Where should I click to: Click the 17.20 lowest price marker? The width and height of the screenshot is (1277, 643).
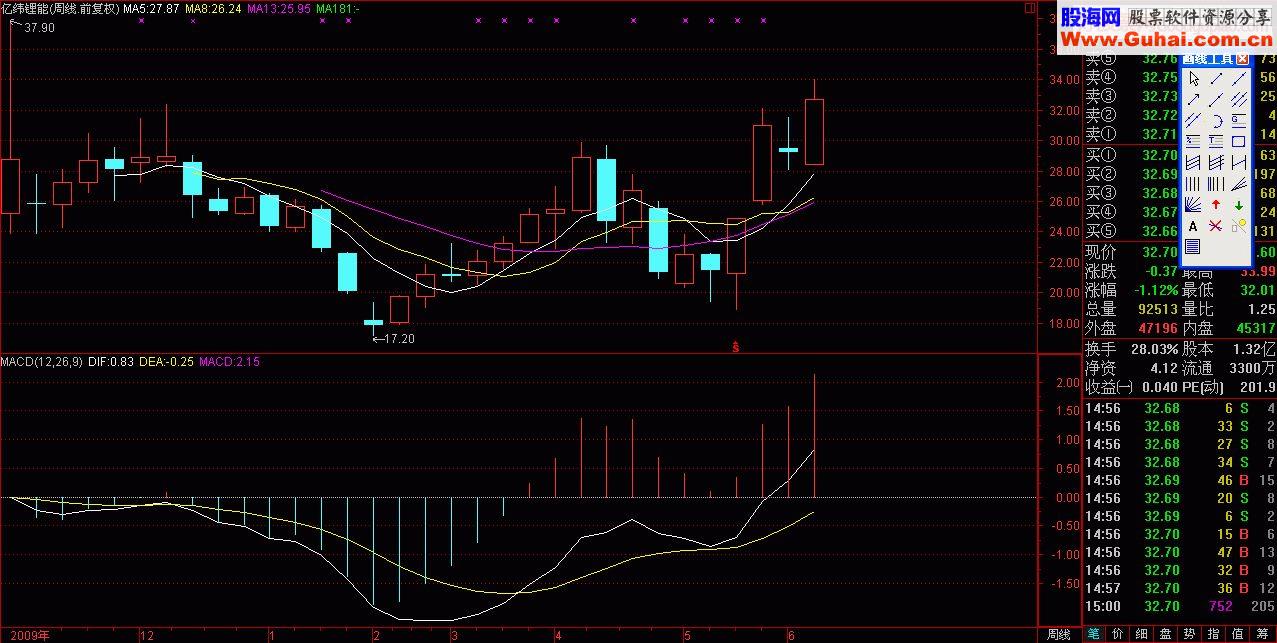(x=397, y=339)
